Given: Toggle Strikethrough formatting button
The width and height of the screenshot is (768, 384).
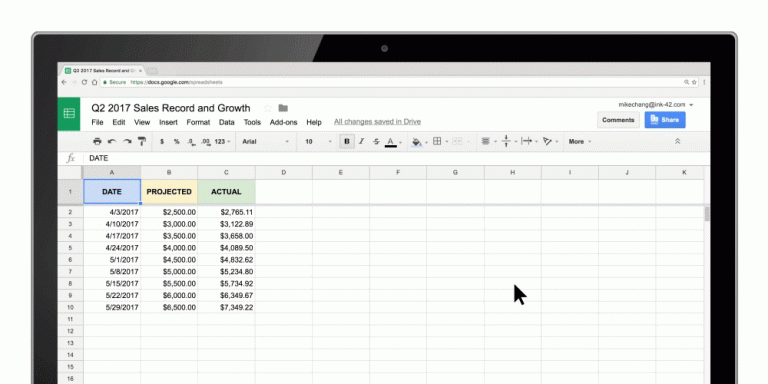Looking at the screenshot, I should pyautogui.click(x=376, y=142).
